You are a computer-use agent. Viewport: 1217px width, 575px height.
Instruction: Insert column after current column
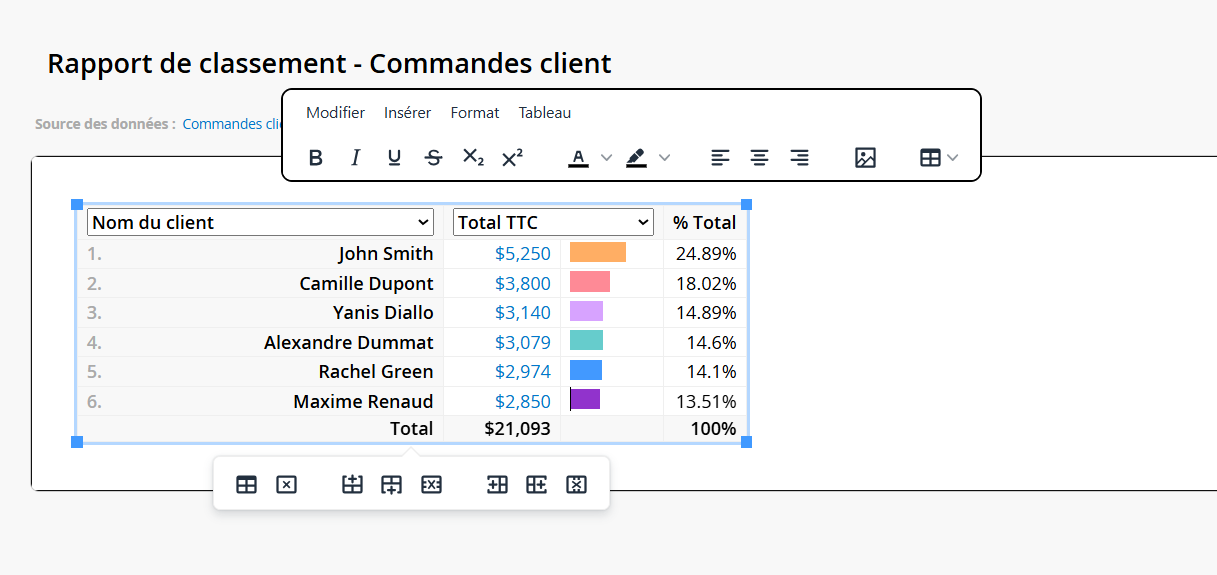point(536,485)
